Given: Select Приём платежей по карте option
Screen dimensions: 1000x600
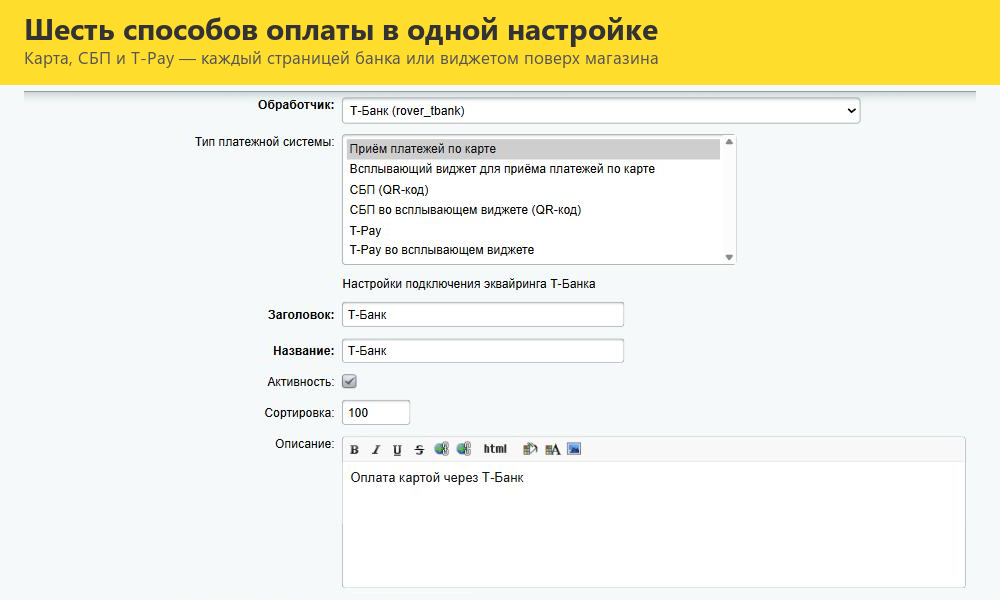Looking at the screenshot, I should (x=533, y=149).
